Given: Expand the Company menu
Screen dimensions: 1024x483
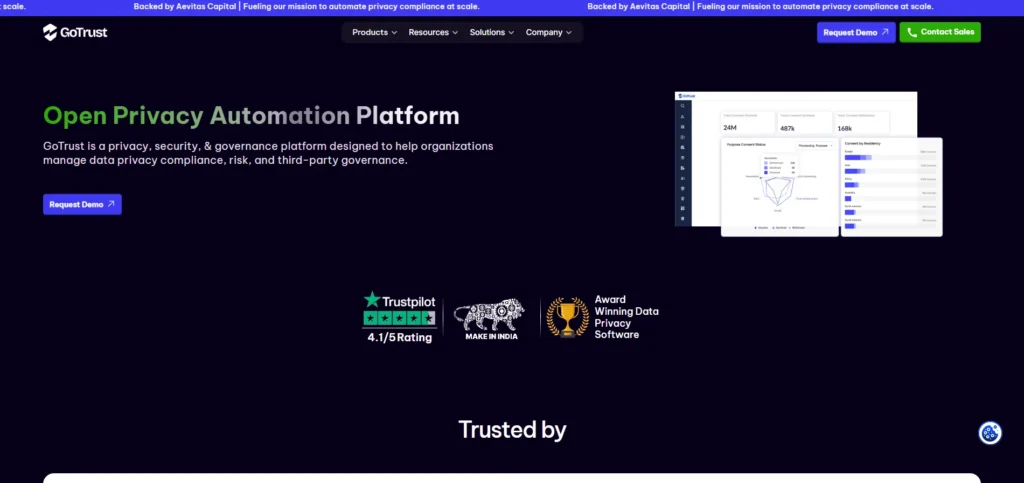Looking at the screenshot, I should coord(549,32).
